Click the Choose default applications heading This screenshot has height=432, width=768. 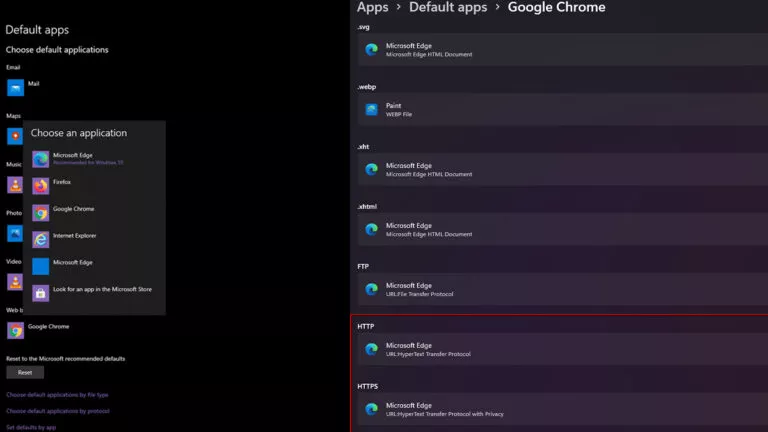pyautogui.click(x=57, y=49)
